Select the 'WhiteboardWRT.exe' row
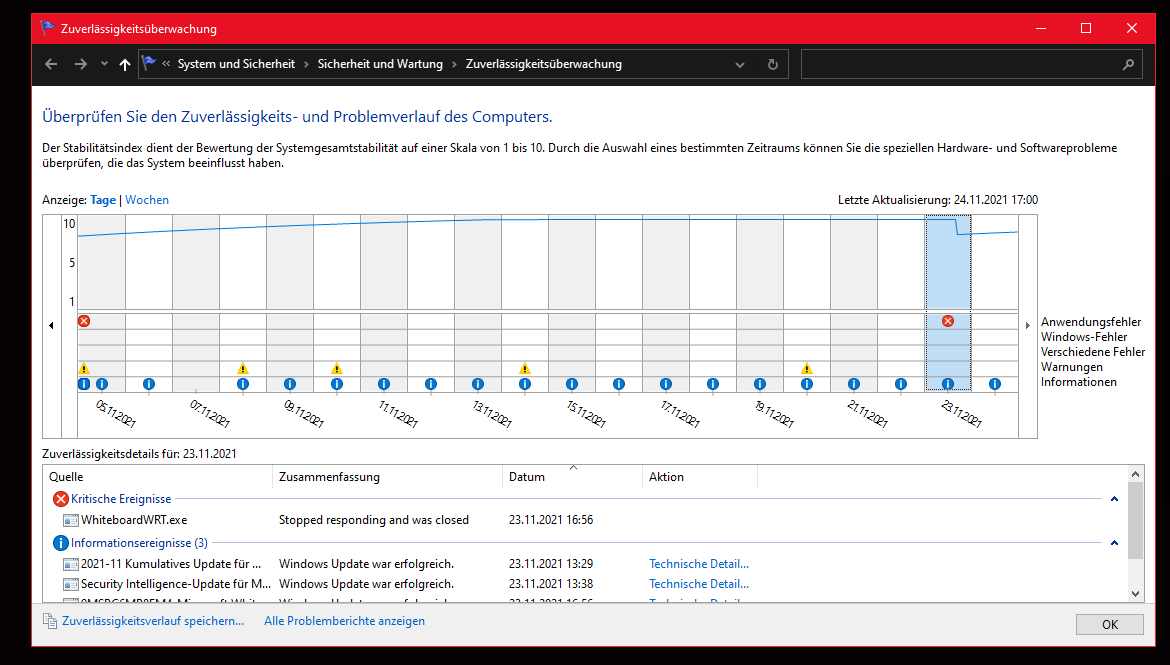This screenshot has height=665, width=1170. (573, 519)
